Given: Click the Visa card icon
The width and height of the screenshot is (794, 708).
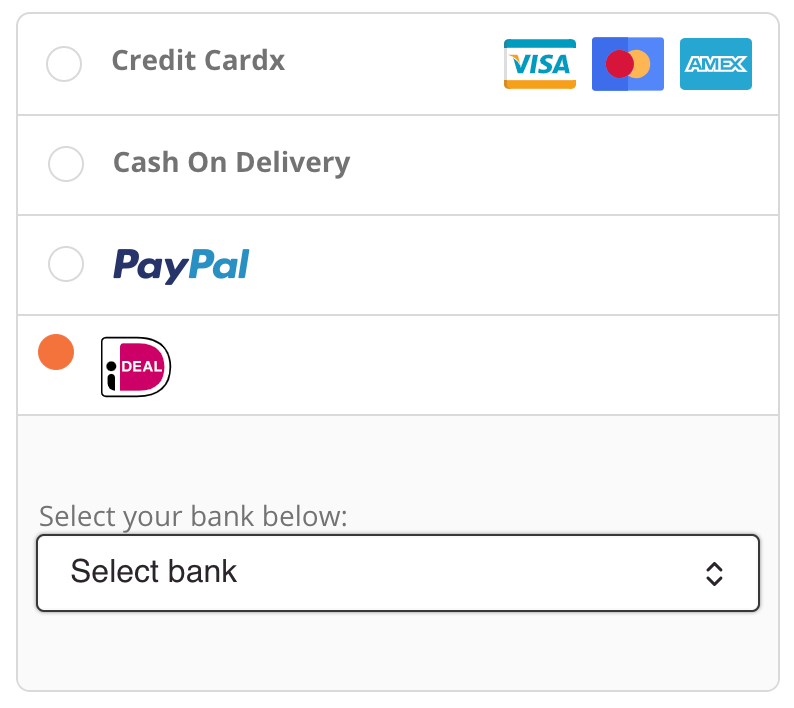Looking at the screenshot, I should click(540, 64).
